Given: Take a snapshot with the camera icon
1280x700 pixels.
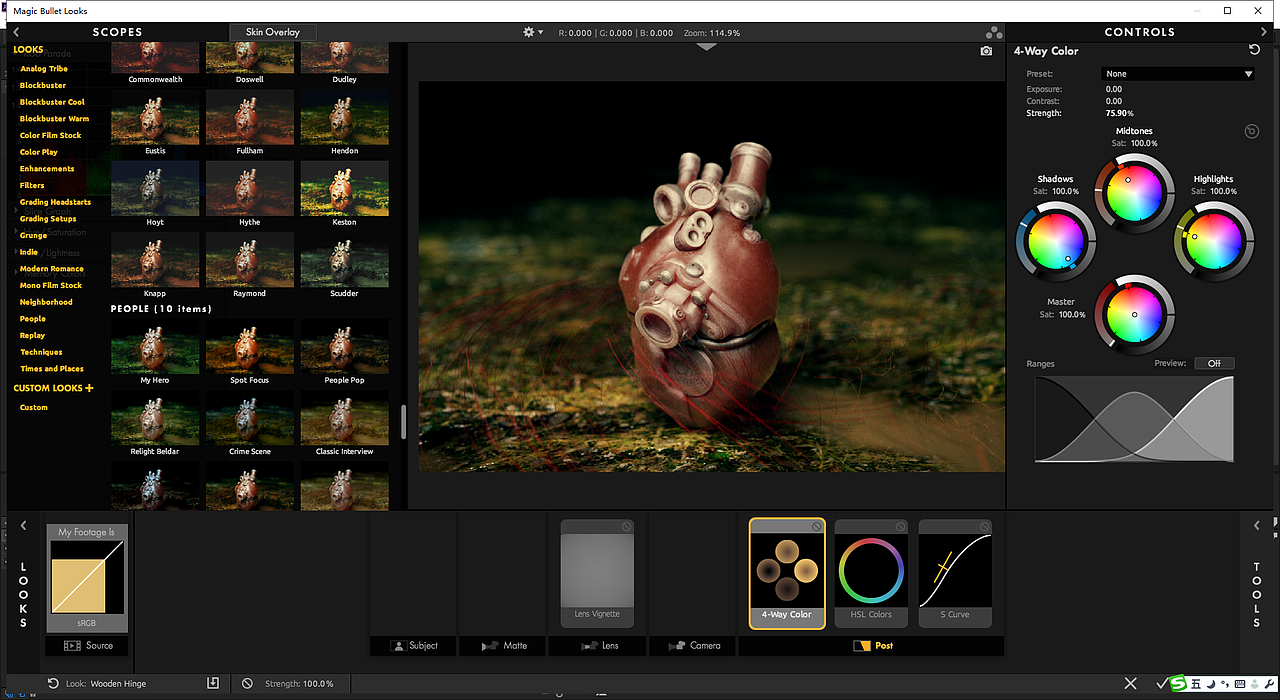Looking at the screenshot, I should click(x=986, y=51).
